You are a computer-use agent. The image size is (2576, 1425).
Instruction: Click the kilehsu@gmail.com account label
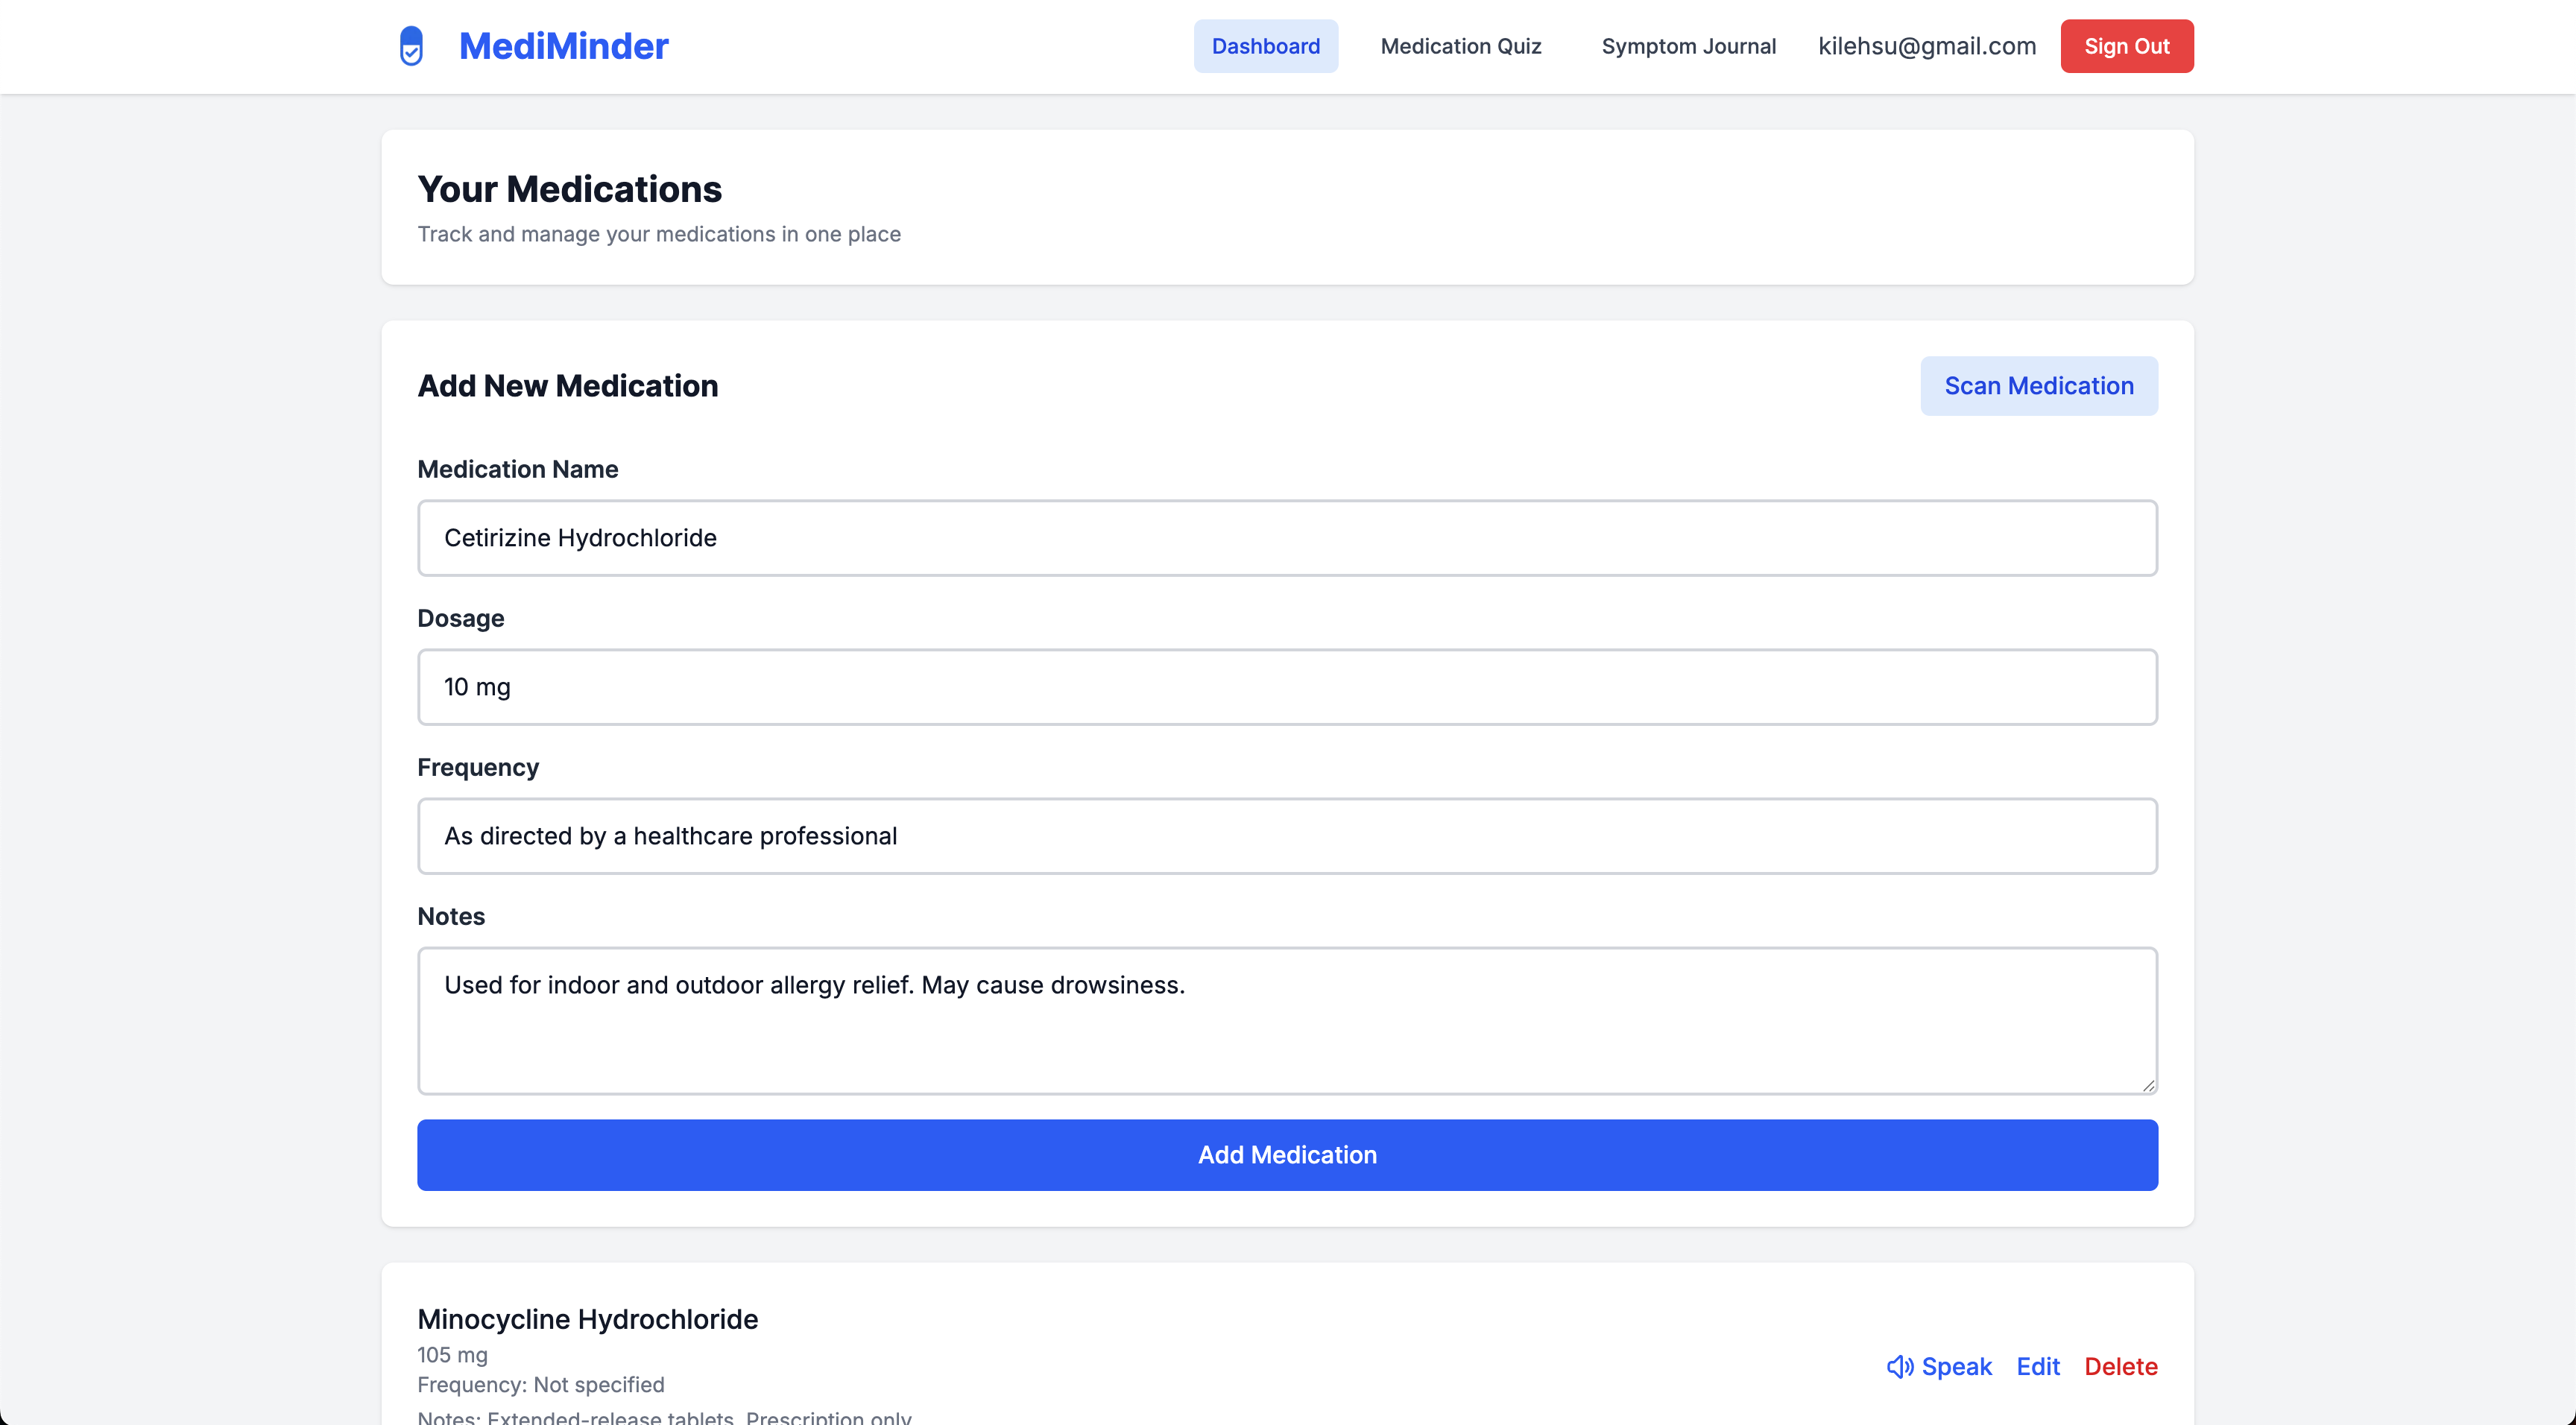[x=1926, y=46]
